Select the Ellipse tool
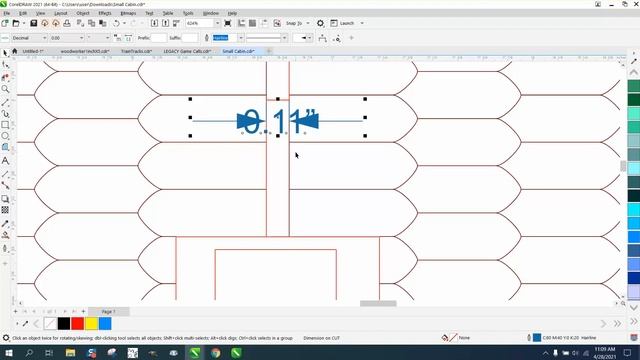This screenshot has height=360, width=640. point(5,136)
